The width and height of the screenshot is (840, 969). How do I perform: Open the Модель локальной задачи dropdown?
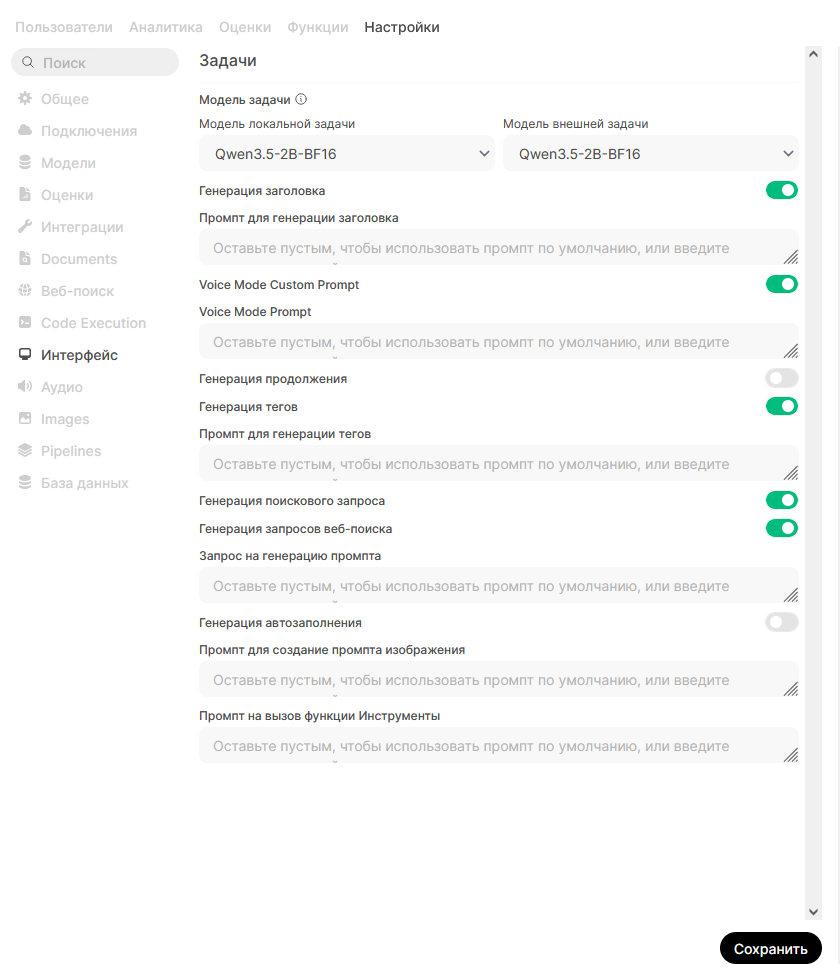pyautogui.click(x=346, y=154)
